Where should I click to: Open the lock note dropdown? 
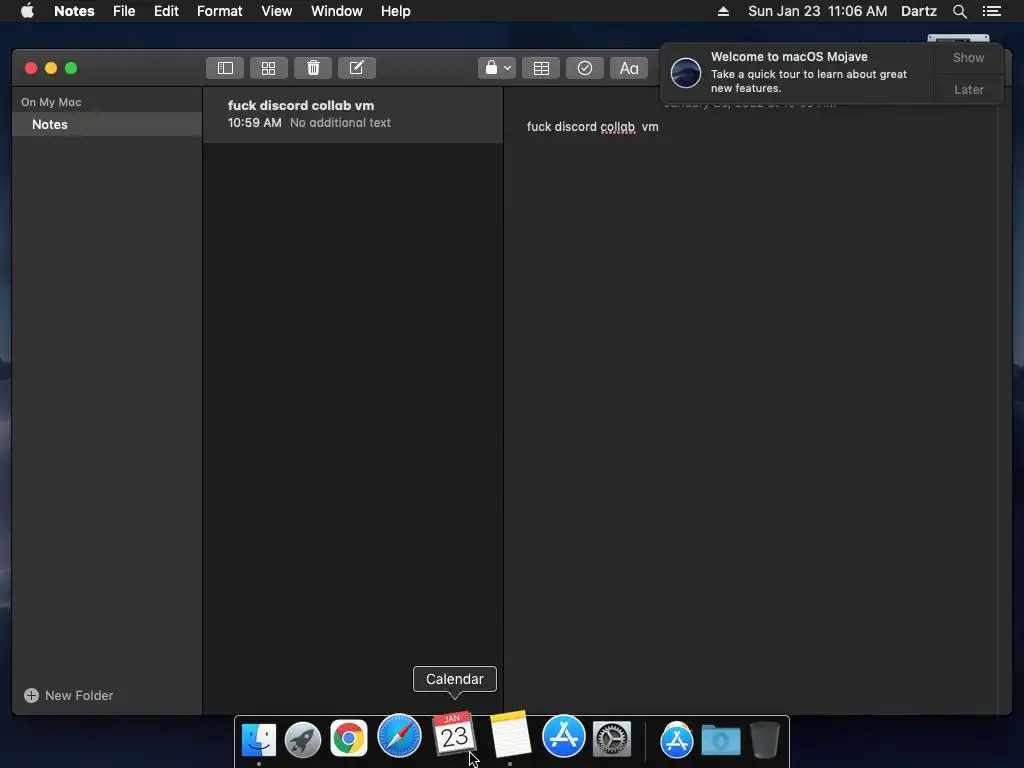click(x=497, y=68)
